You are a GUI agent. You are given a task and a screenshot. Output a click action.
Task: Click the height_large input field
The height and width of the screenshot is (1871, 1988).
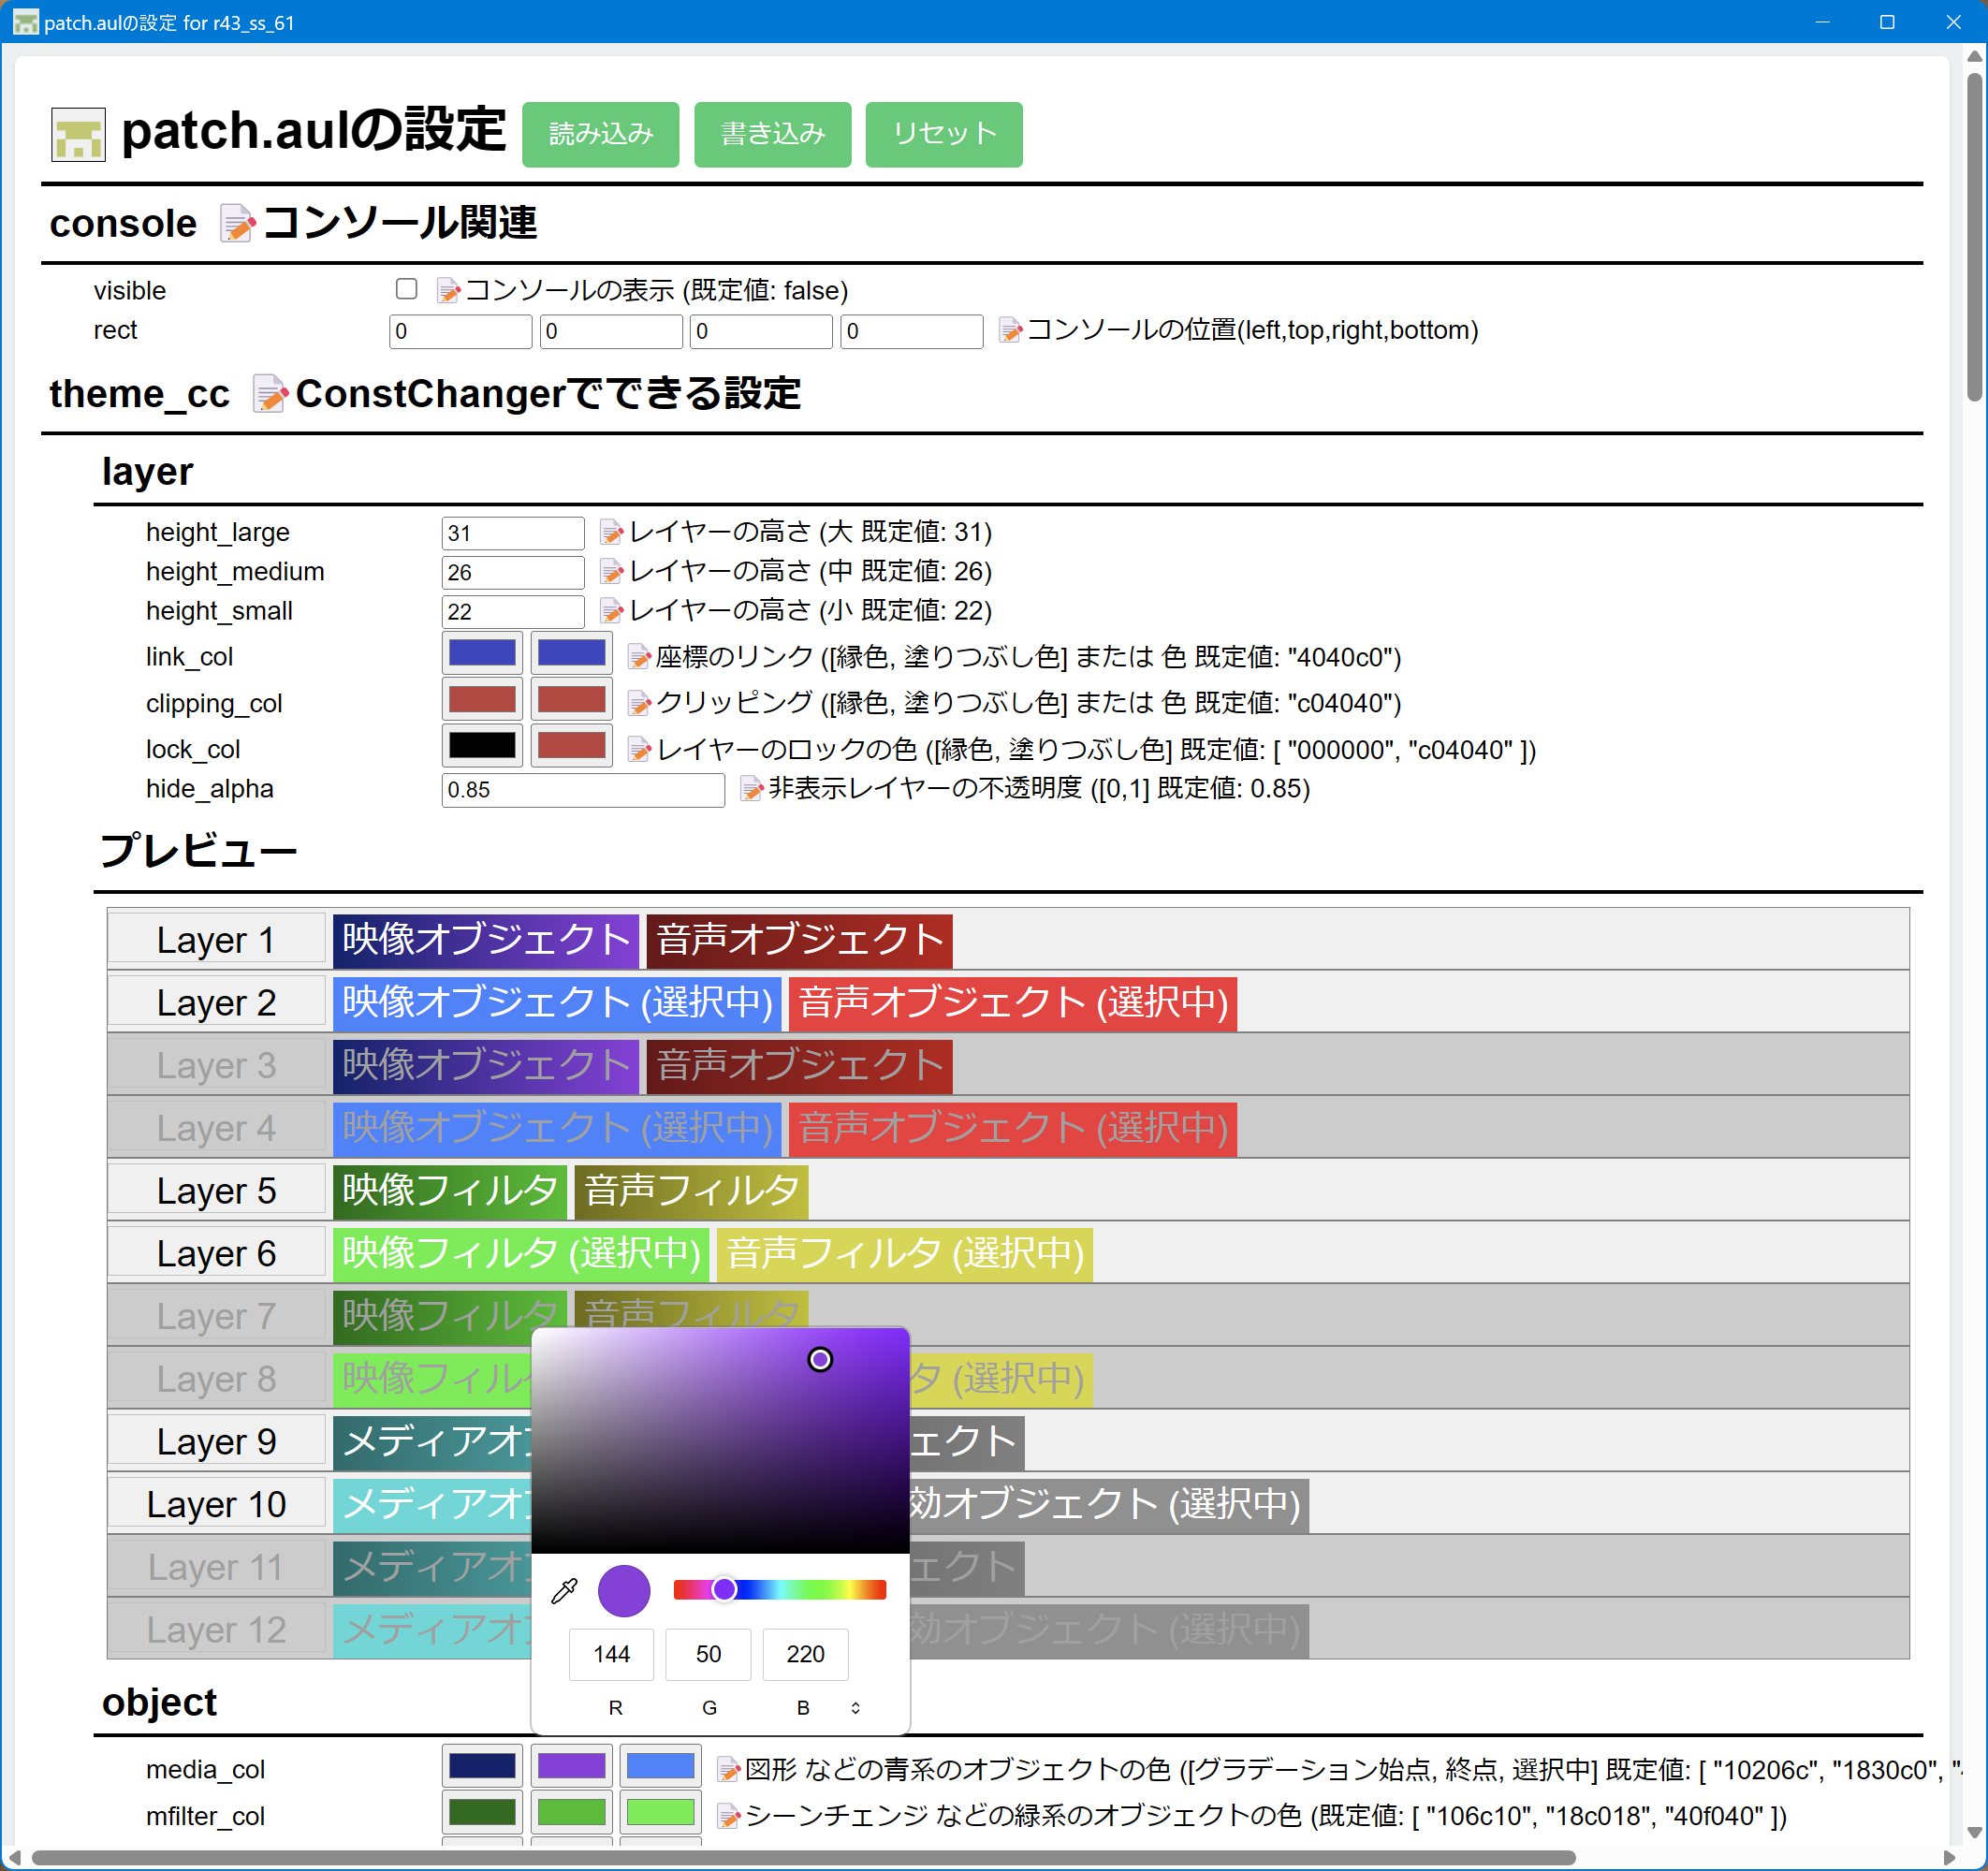click(513, 533)
